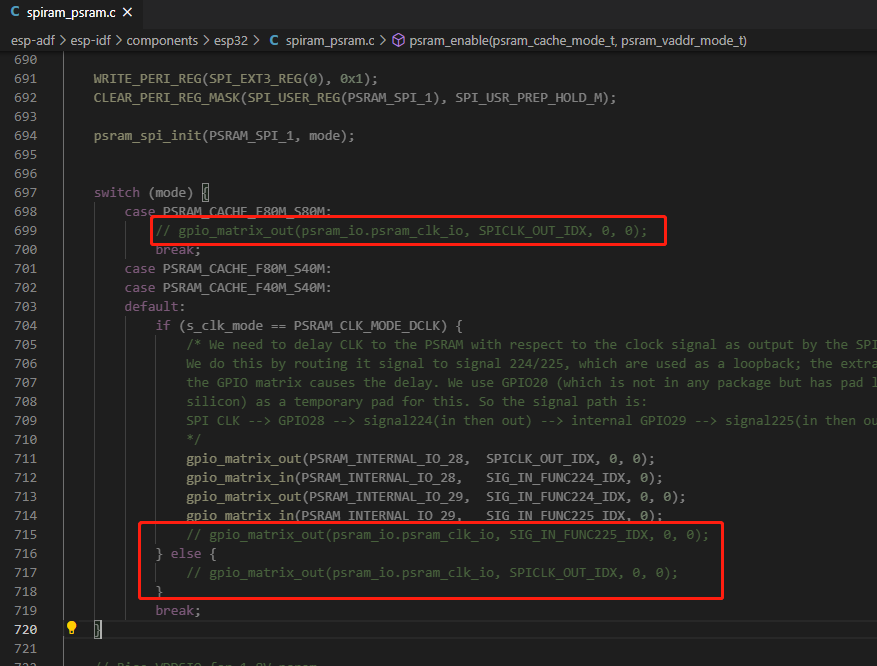This screenshot has width=877, height=666.
Task: Expand breadcrumb chevron after esp-adf
Action: click(x=63, y=41)
